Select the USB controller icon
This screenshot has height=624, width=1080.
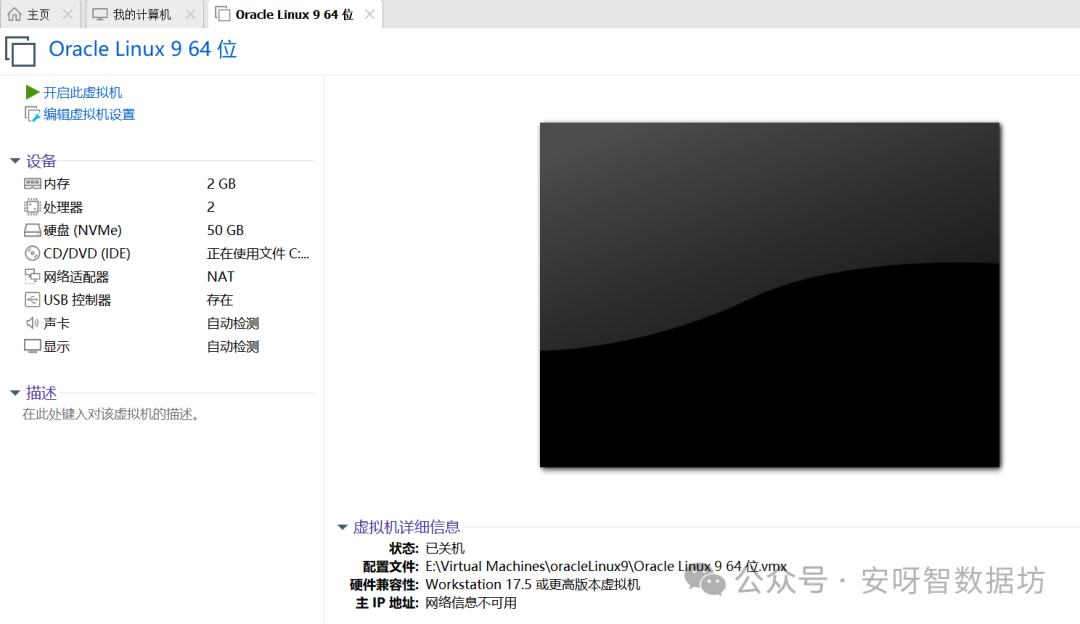point(32,300)
